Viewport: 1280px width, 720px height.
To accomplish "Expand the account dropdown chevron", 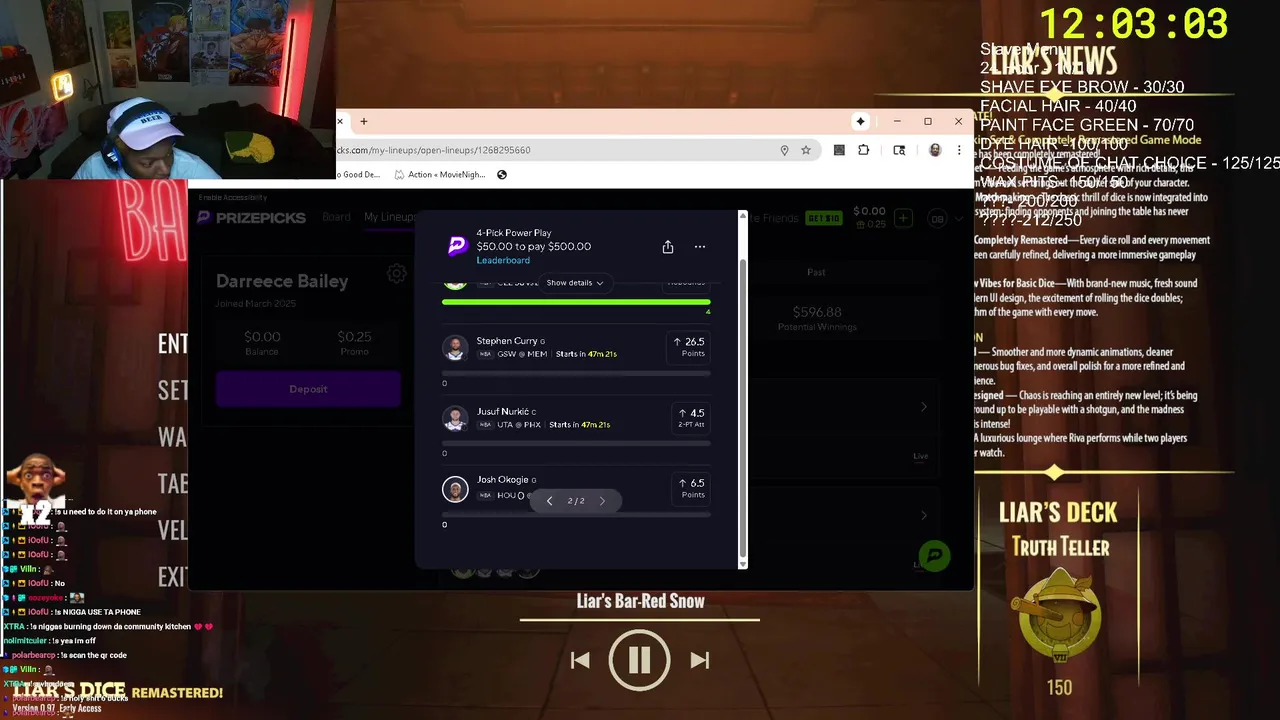I will [x=960, y=218].
